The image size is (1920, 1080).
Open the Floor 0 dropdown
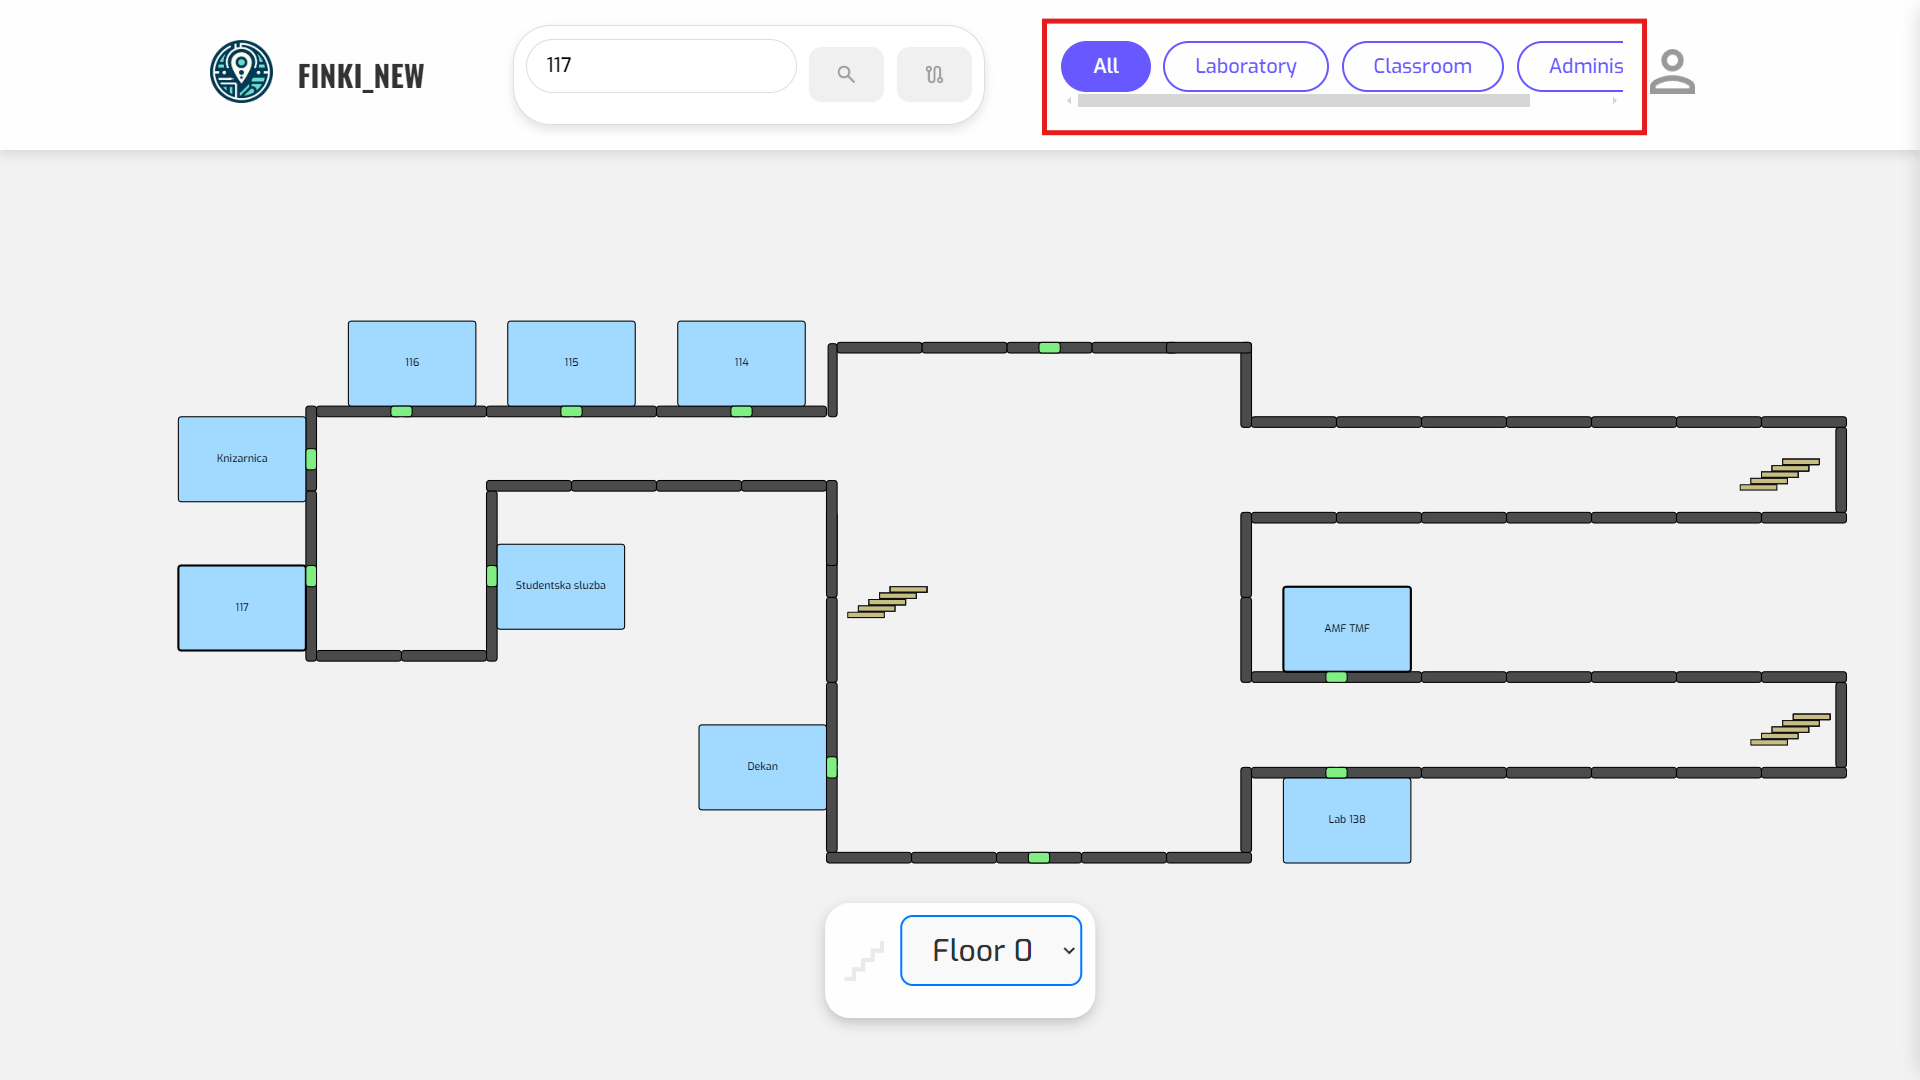(x=990, y=950)
